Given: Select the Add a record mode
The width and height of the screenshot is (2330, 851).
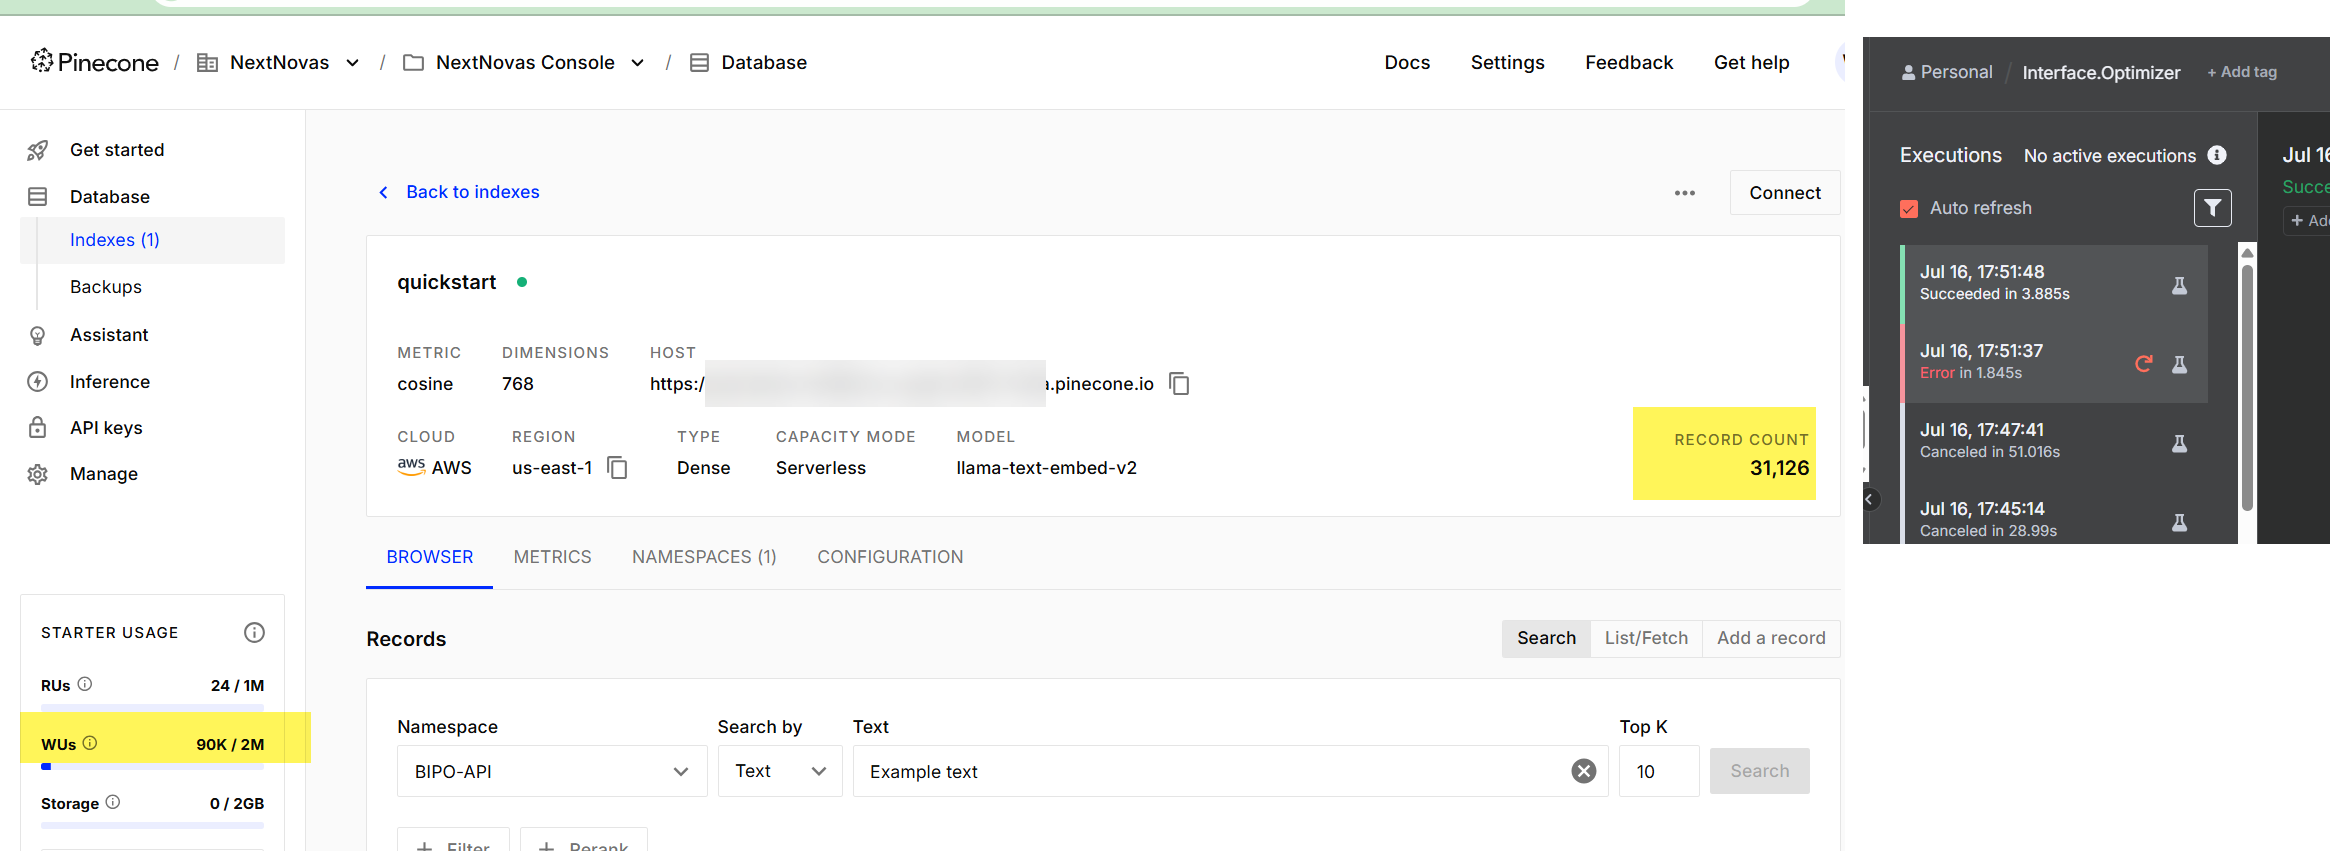Looking at the screenshot, I should [x=1771, y=638].
